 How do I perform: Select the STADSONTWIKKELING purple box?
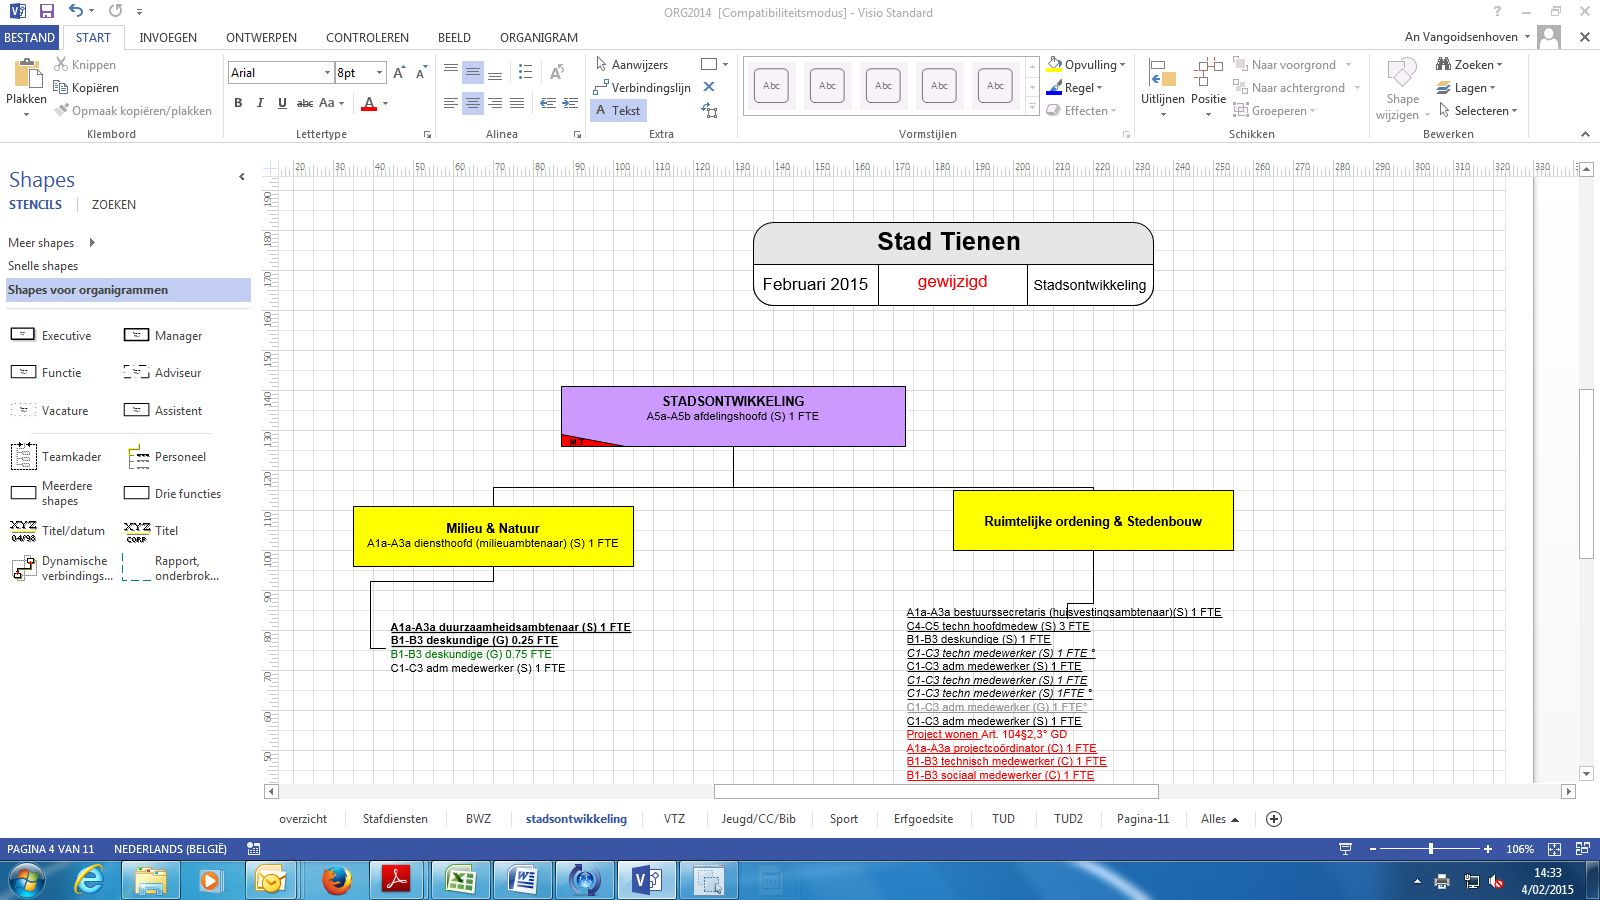click(x=733, y=416)
